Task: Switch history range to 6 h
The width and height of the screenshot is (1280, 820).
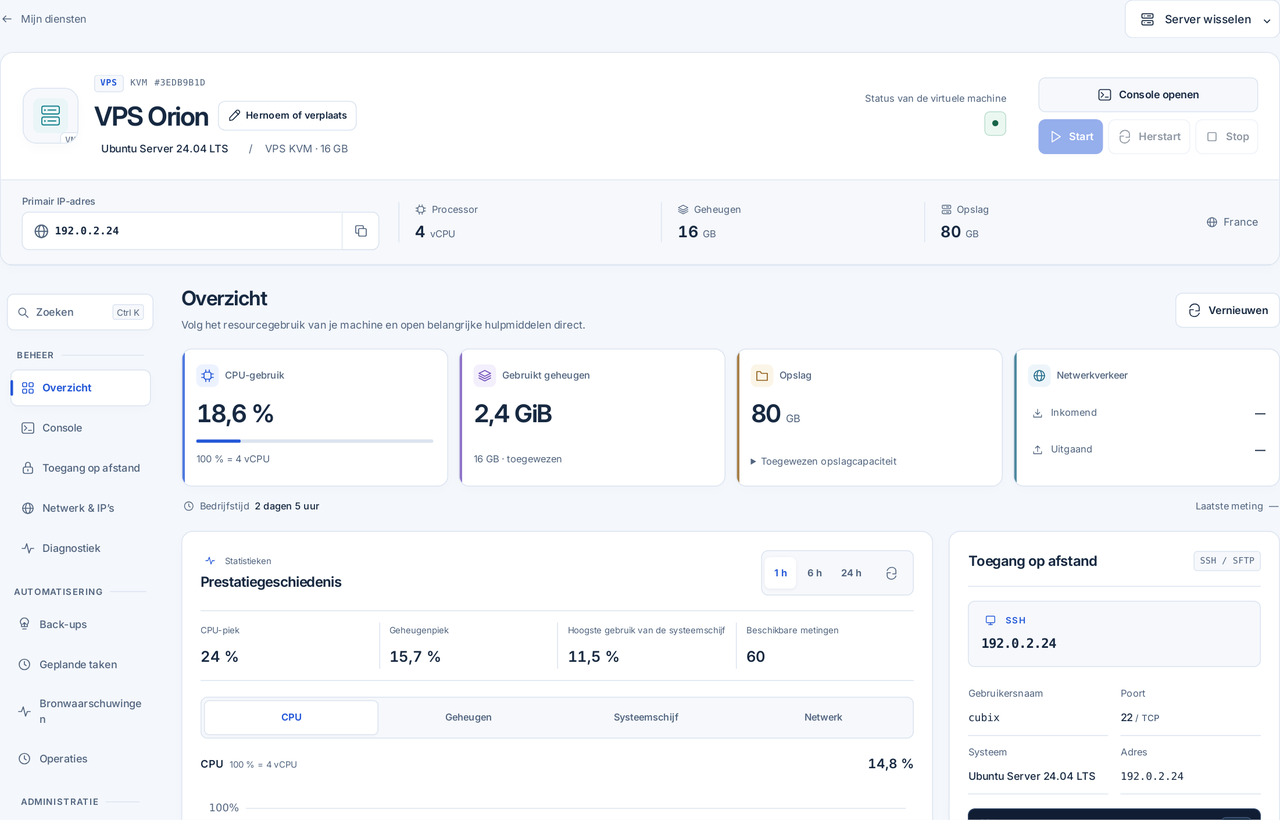Action: click(815, 573)
